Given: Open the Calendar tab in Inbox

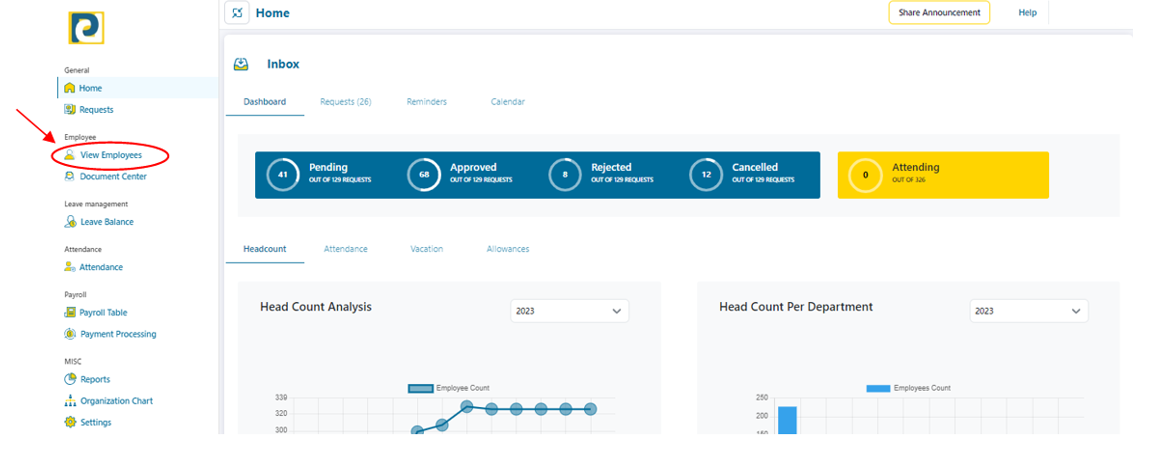Looking at the screenshot, I should click(508, 102).
